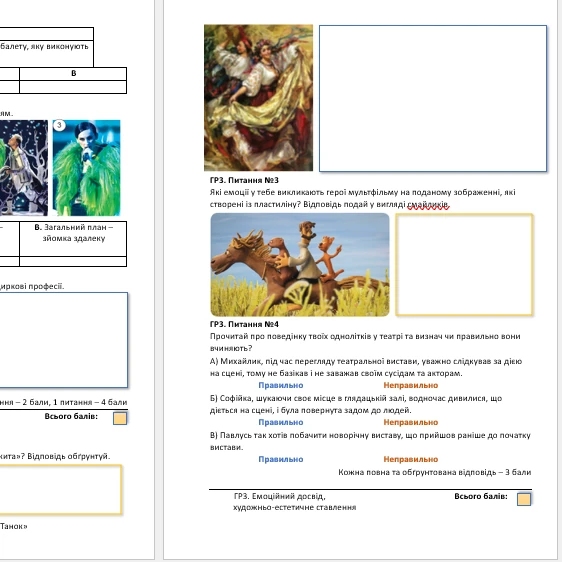Screen dimensions: 562x562
Task: Choose 'Неправильно' for statement А about Михайлик
Action: pyautogui.click(x=411, y=385)
